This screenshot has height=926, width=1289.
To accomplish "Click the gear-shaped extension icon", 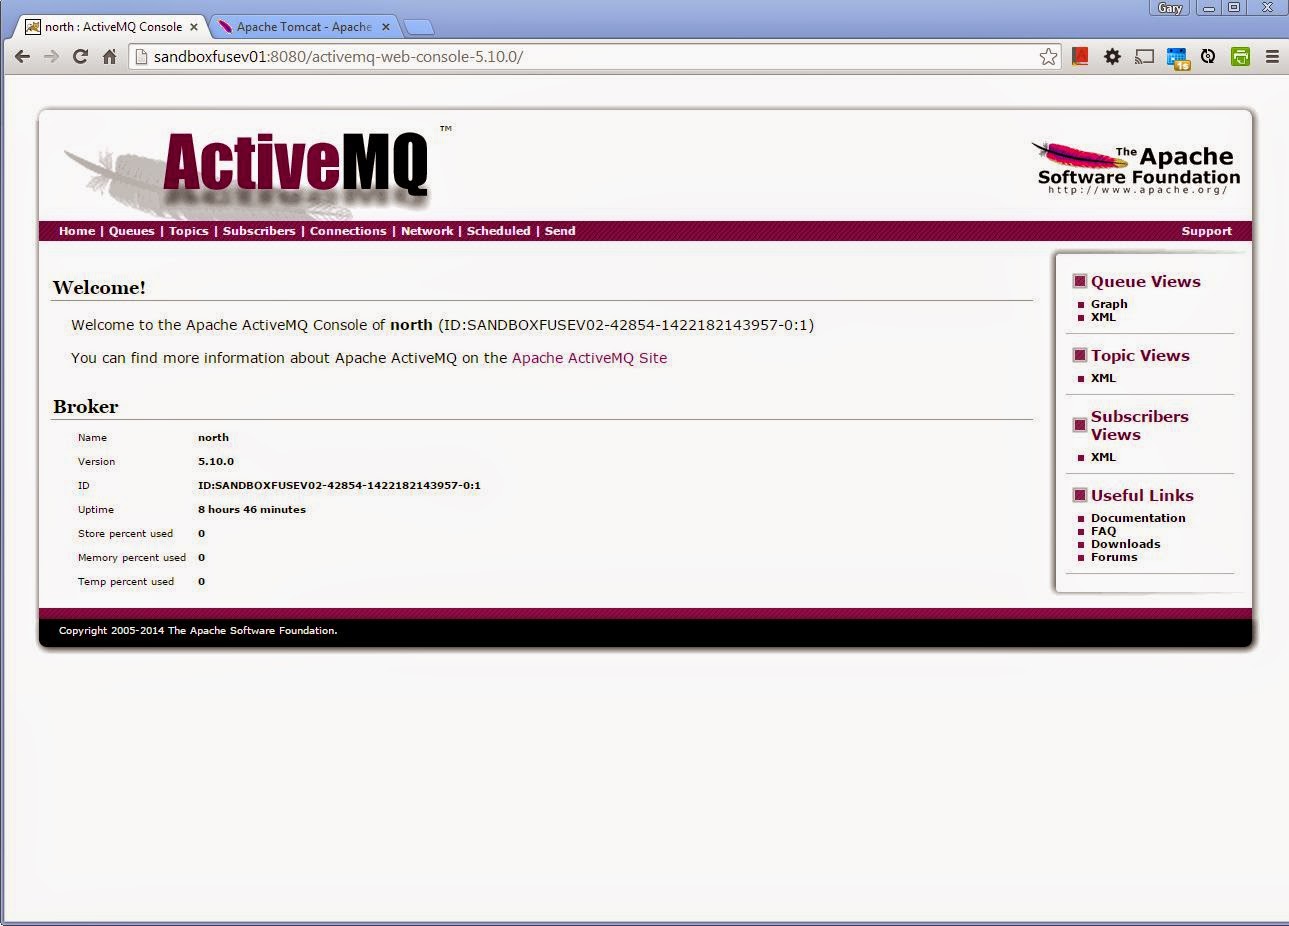I will 1112,57.
